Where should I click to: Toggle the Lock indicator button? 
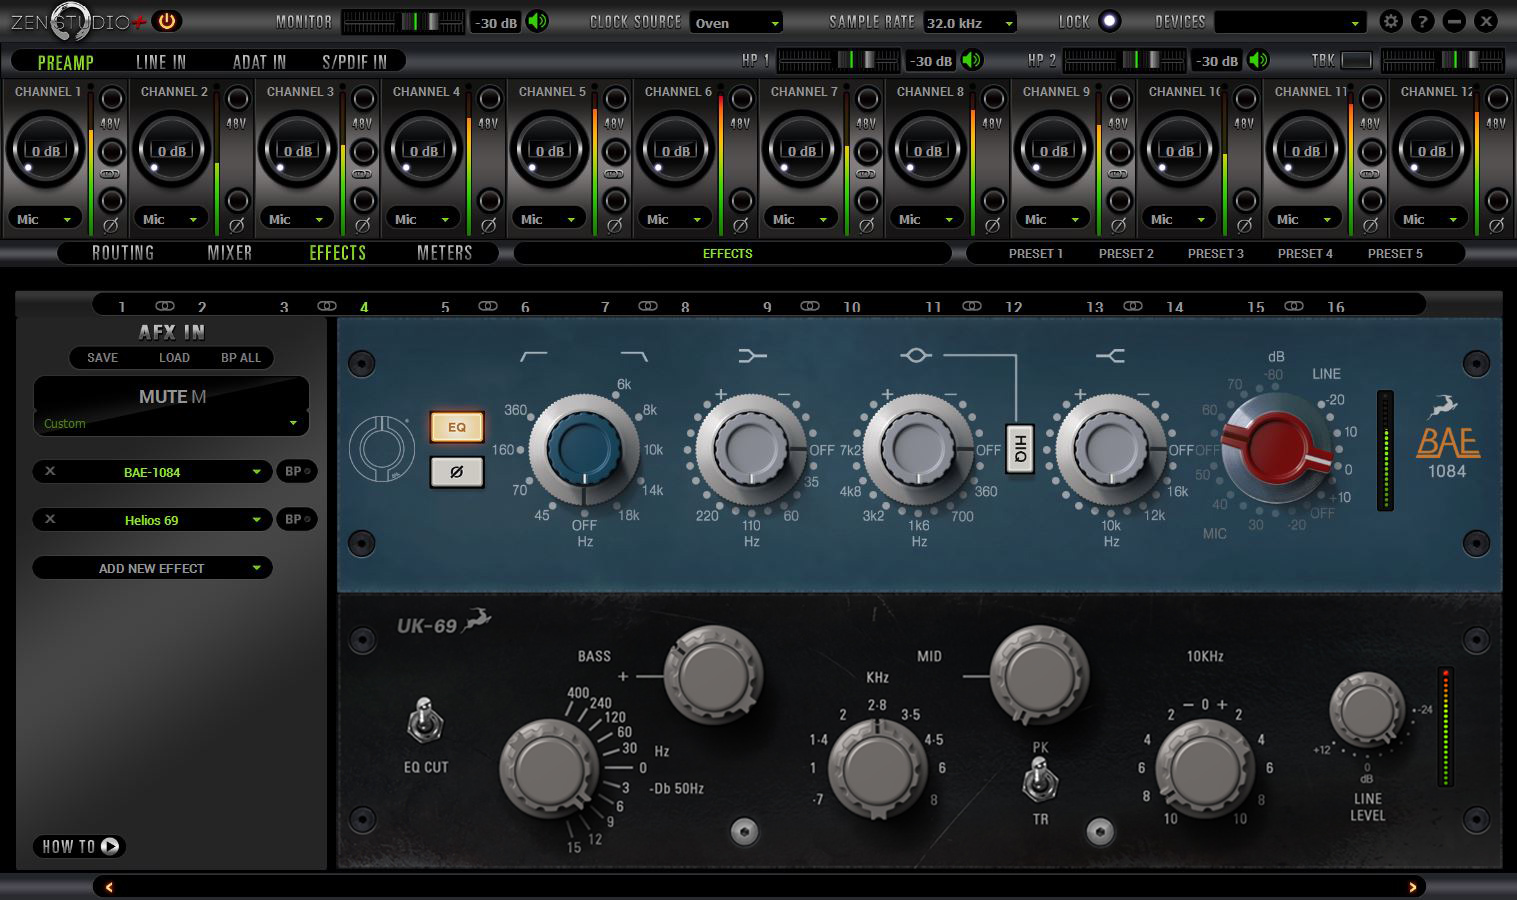coord(1109,21)
